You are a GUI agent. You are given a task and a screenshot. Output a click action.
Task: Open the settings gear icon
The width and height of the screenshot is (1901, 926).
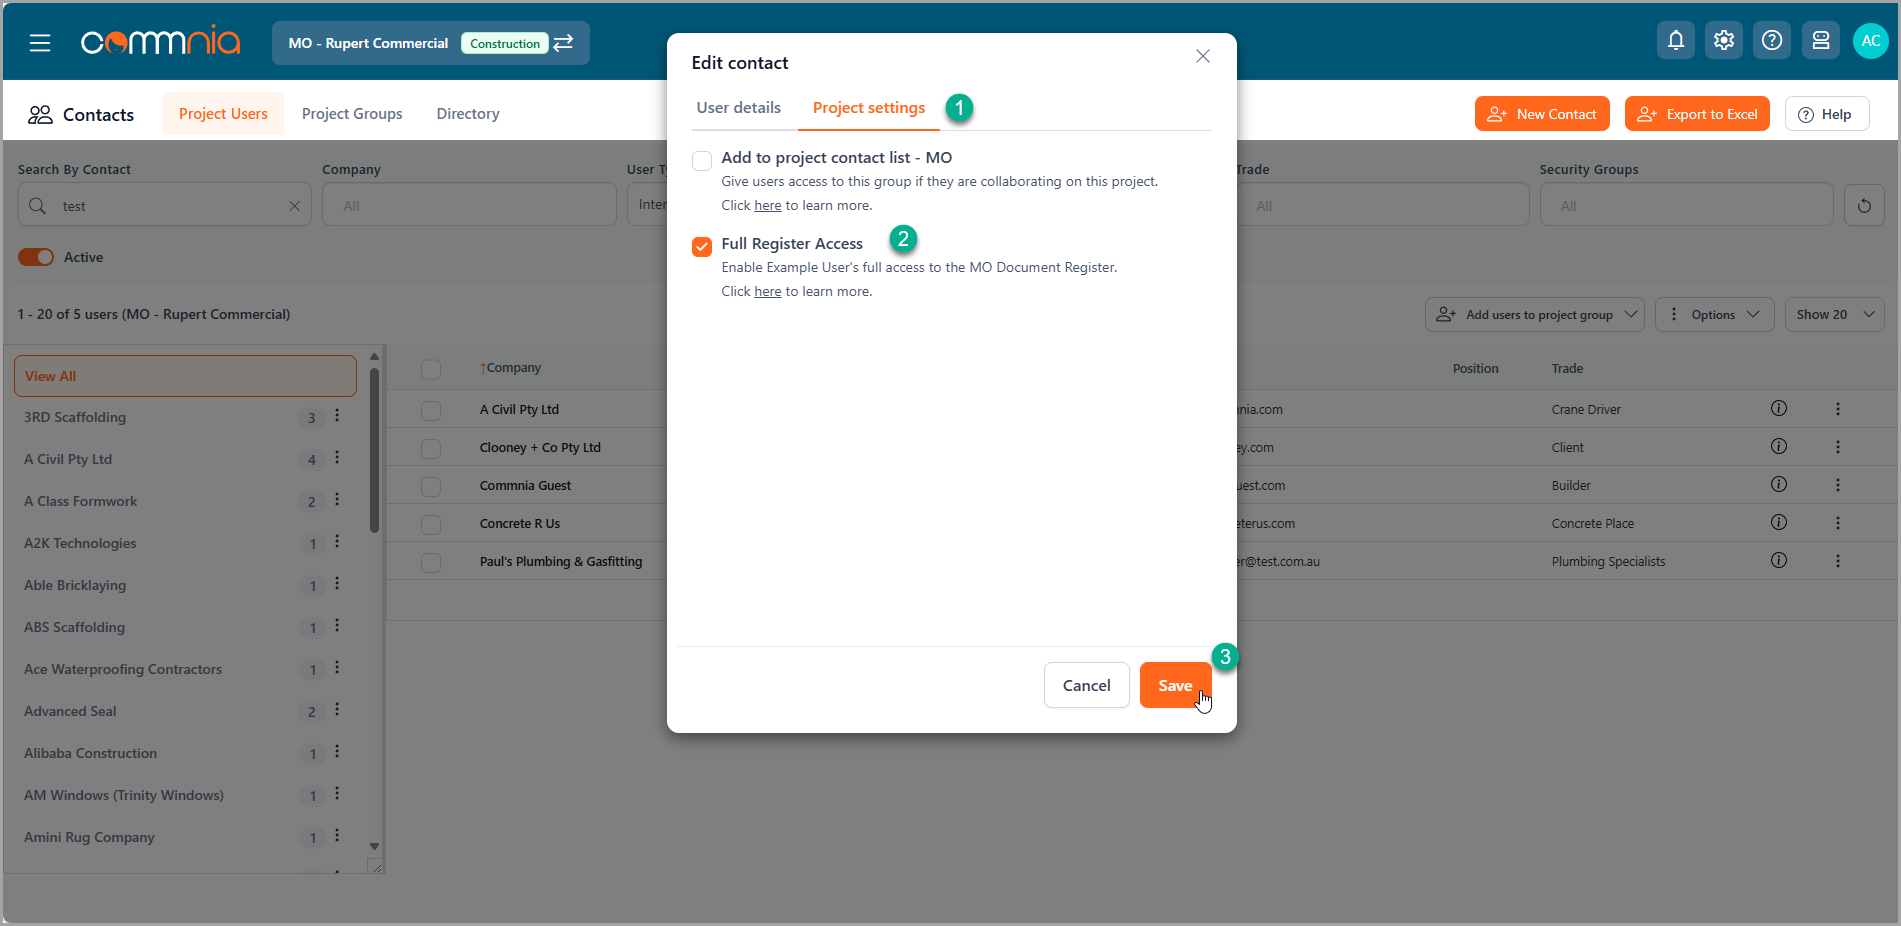(x=1724, y=41)
